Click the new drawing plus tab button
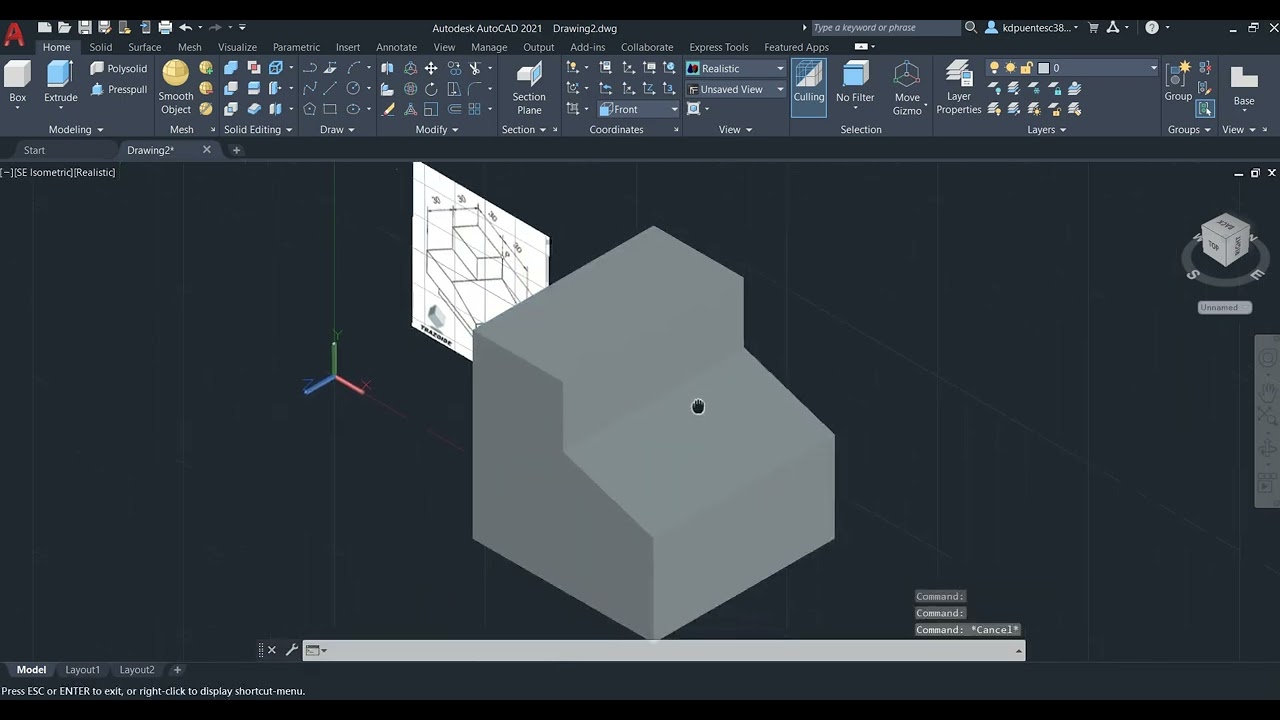Viewport: 1280px width, 720px height. point(237,150)
